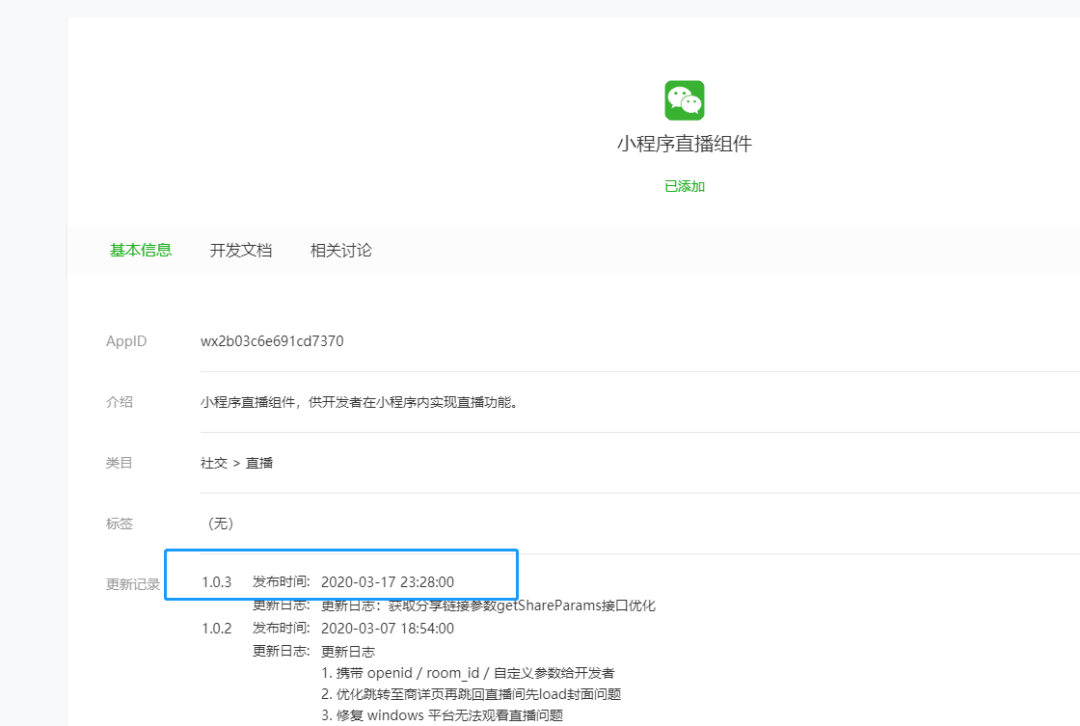Click changelog item 2 about load封面问题
This screenshot has height=726, width=1080.
[x=471, y=694]
